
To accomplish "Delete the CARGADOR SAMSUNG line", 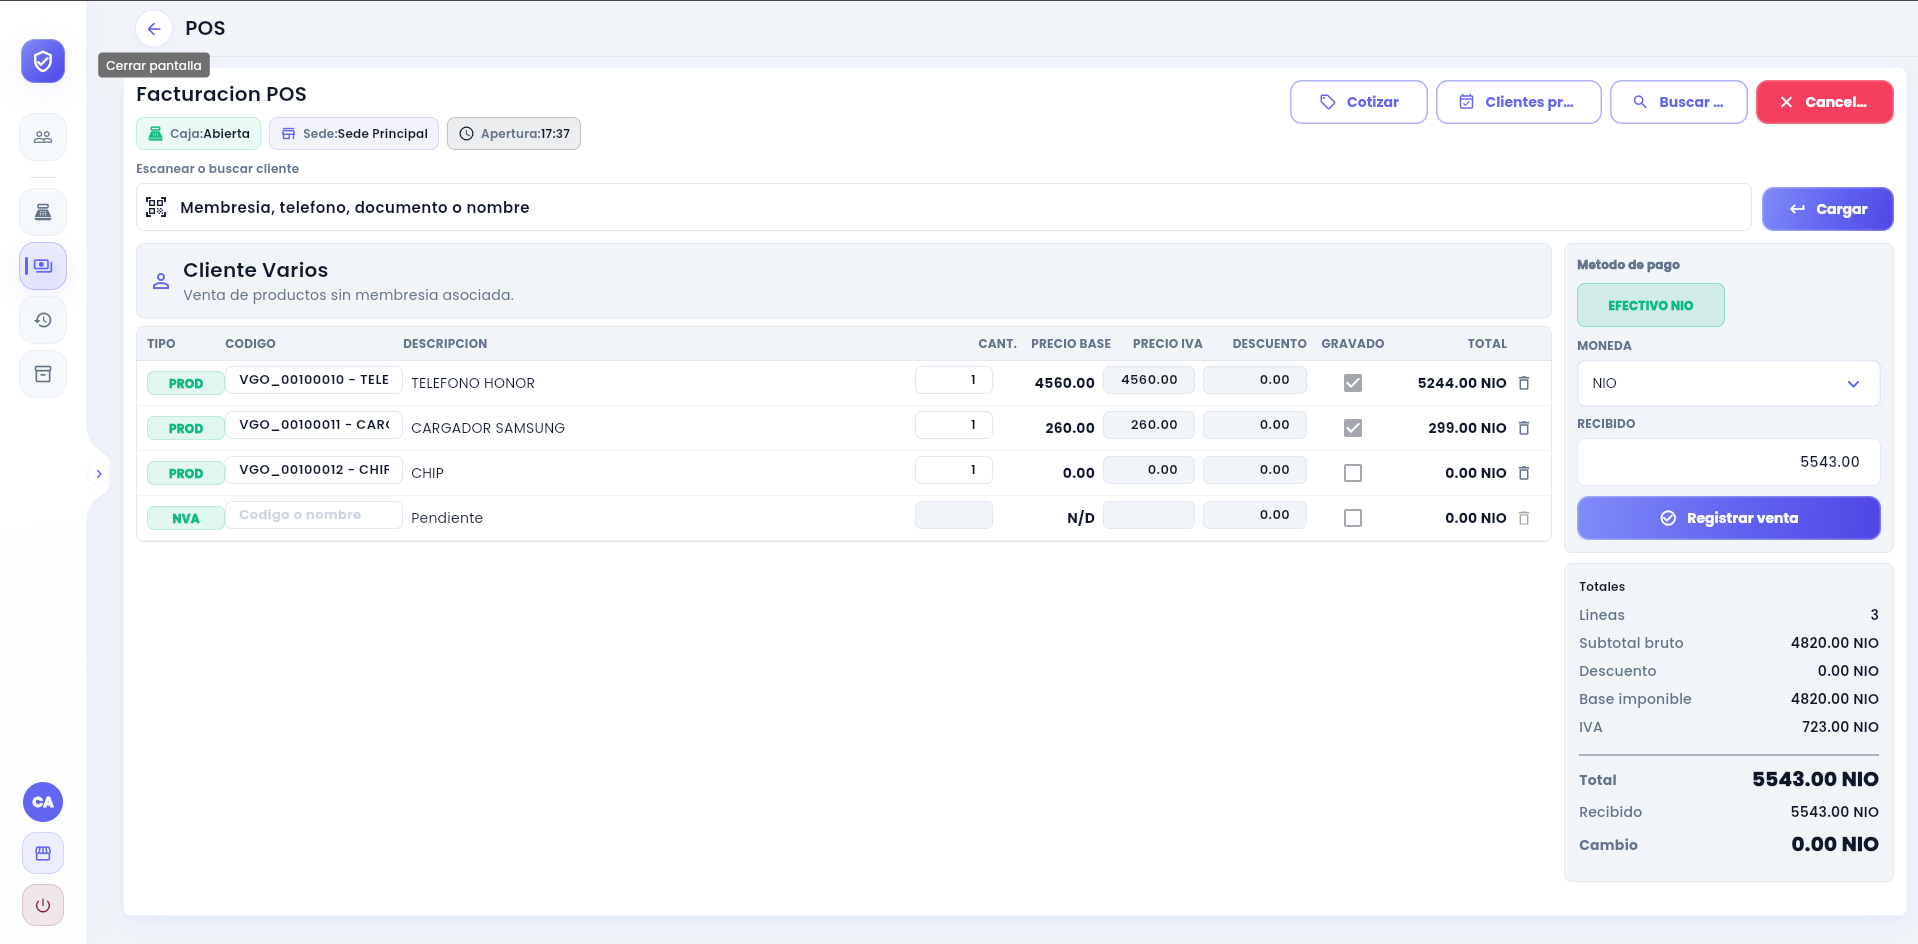I will coord(1524,428).
